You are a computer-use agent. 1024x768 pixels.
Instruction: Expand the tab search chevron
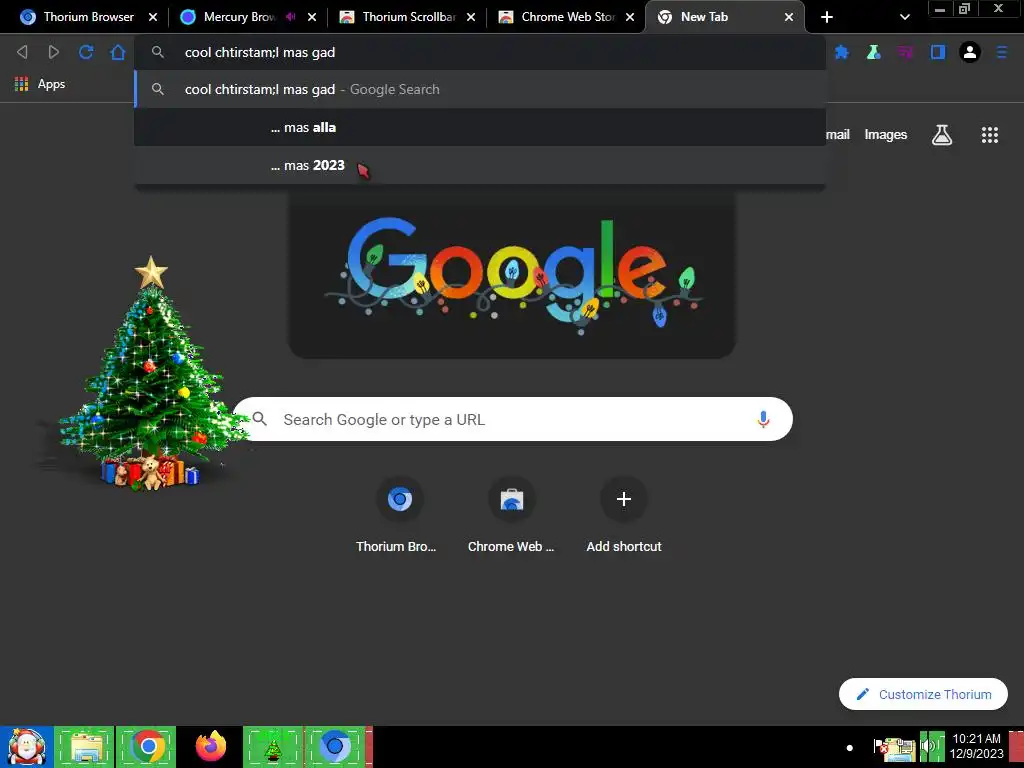click(x=904, y=17)
